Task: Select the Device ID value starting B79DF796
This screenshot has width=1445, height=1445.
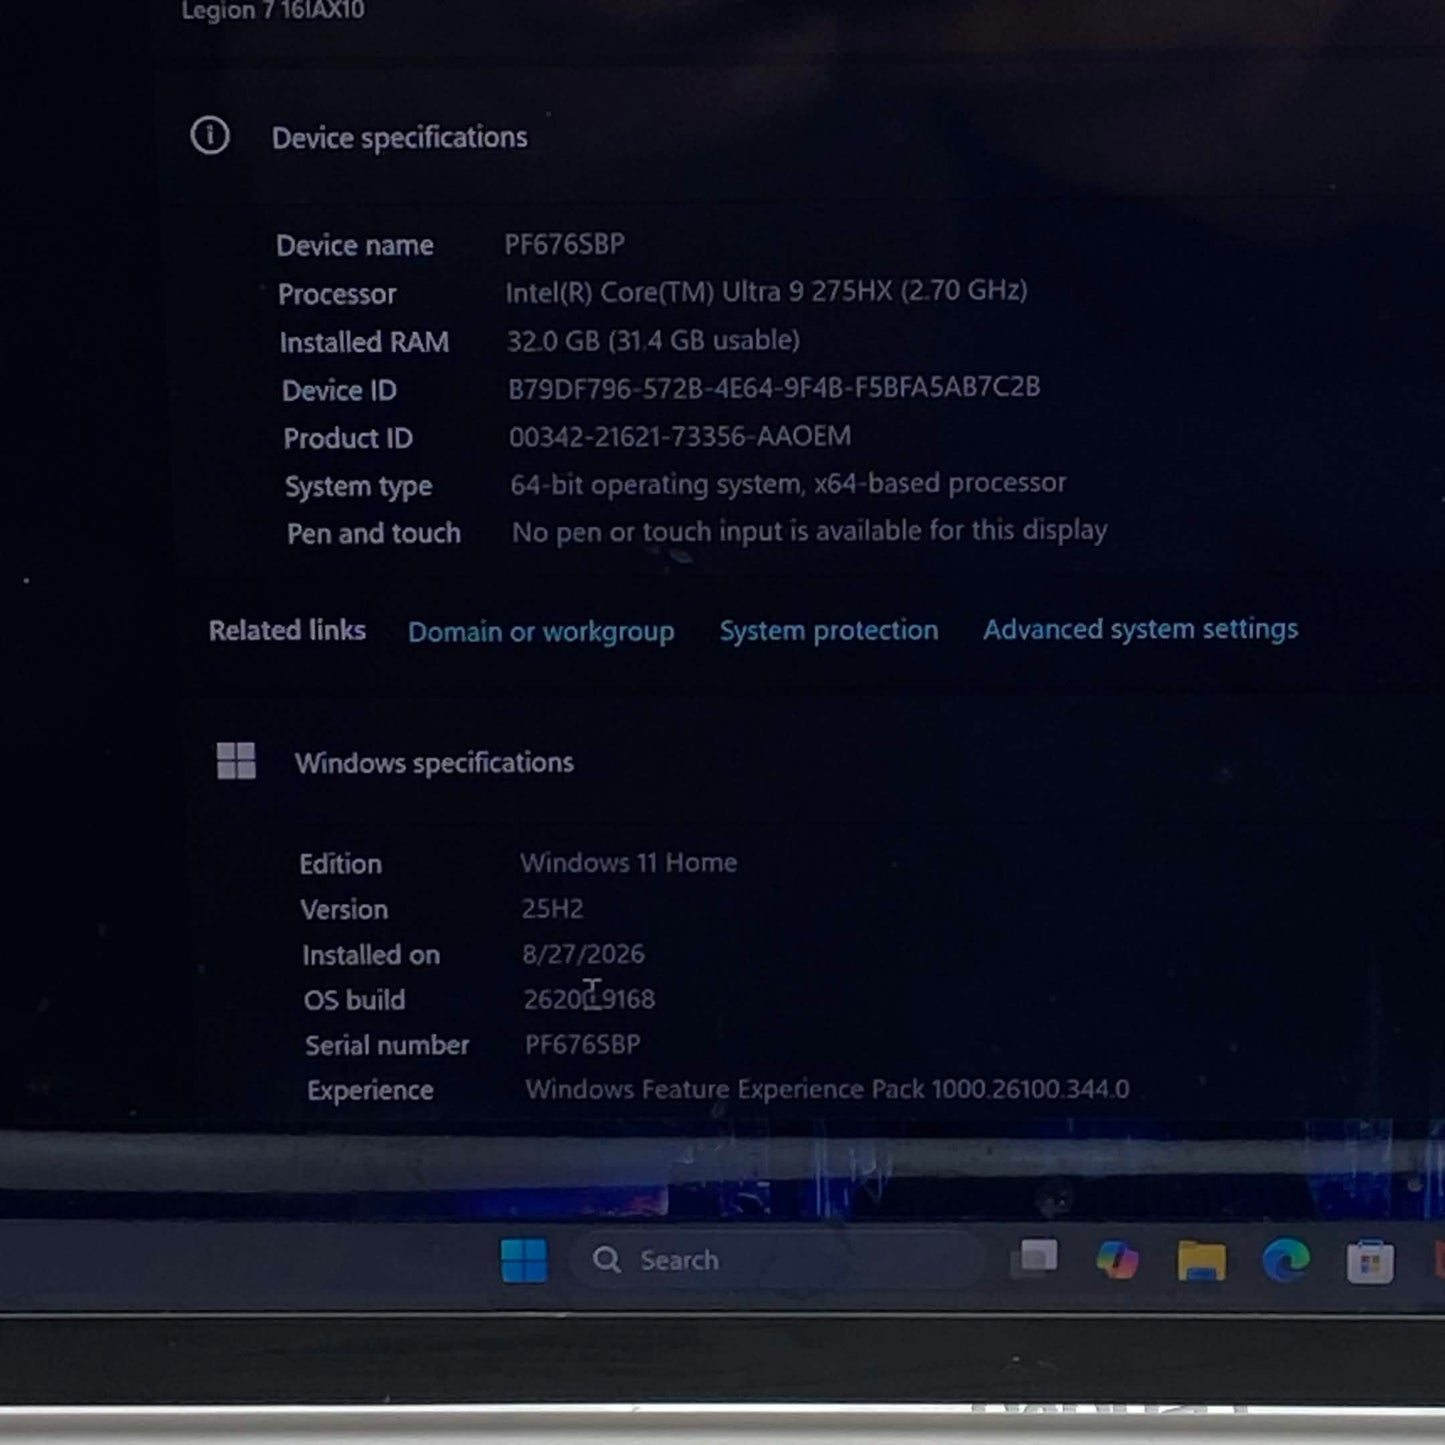Action: click(774, 387)
